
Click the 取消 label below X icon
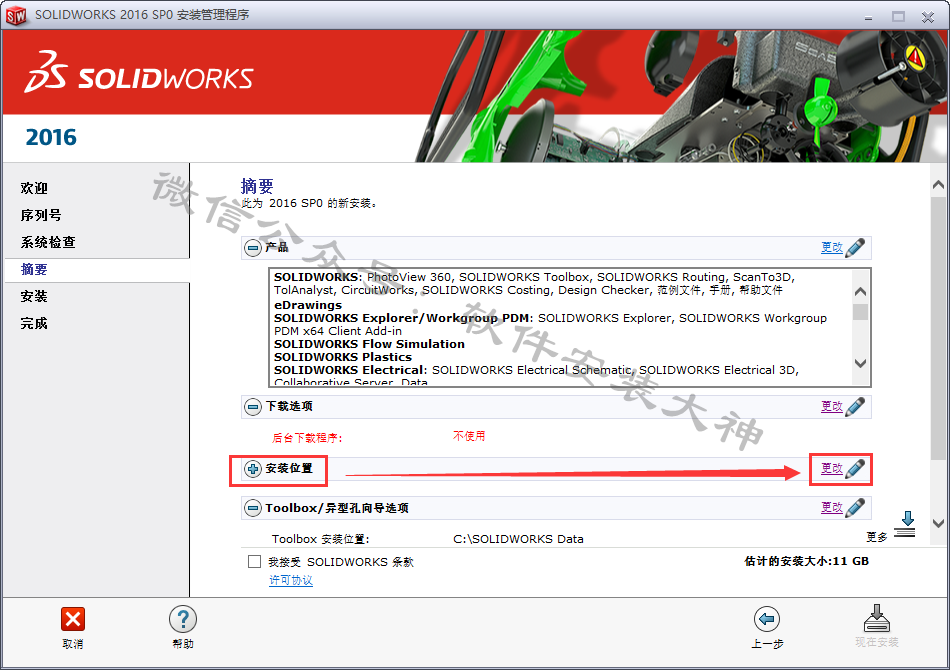point(73,644)
